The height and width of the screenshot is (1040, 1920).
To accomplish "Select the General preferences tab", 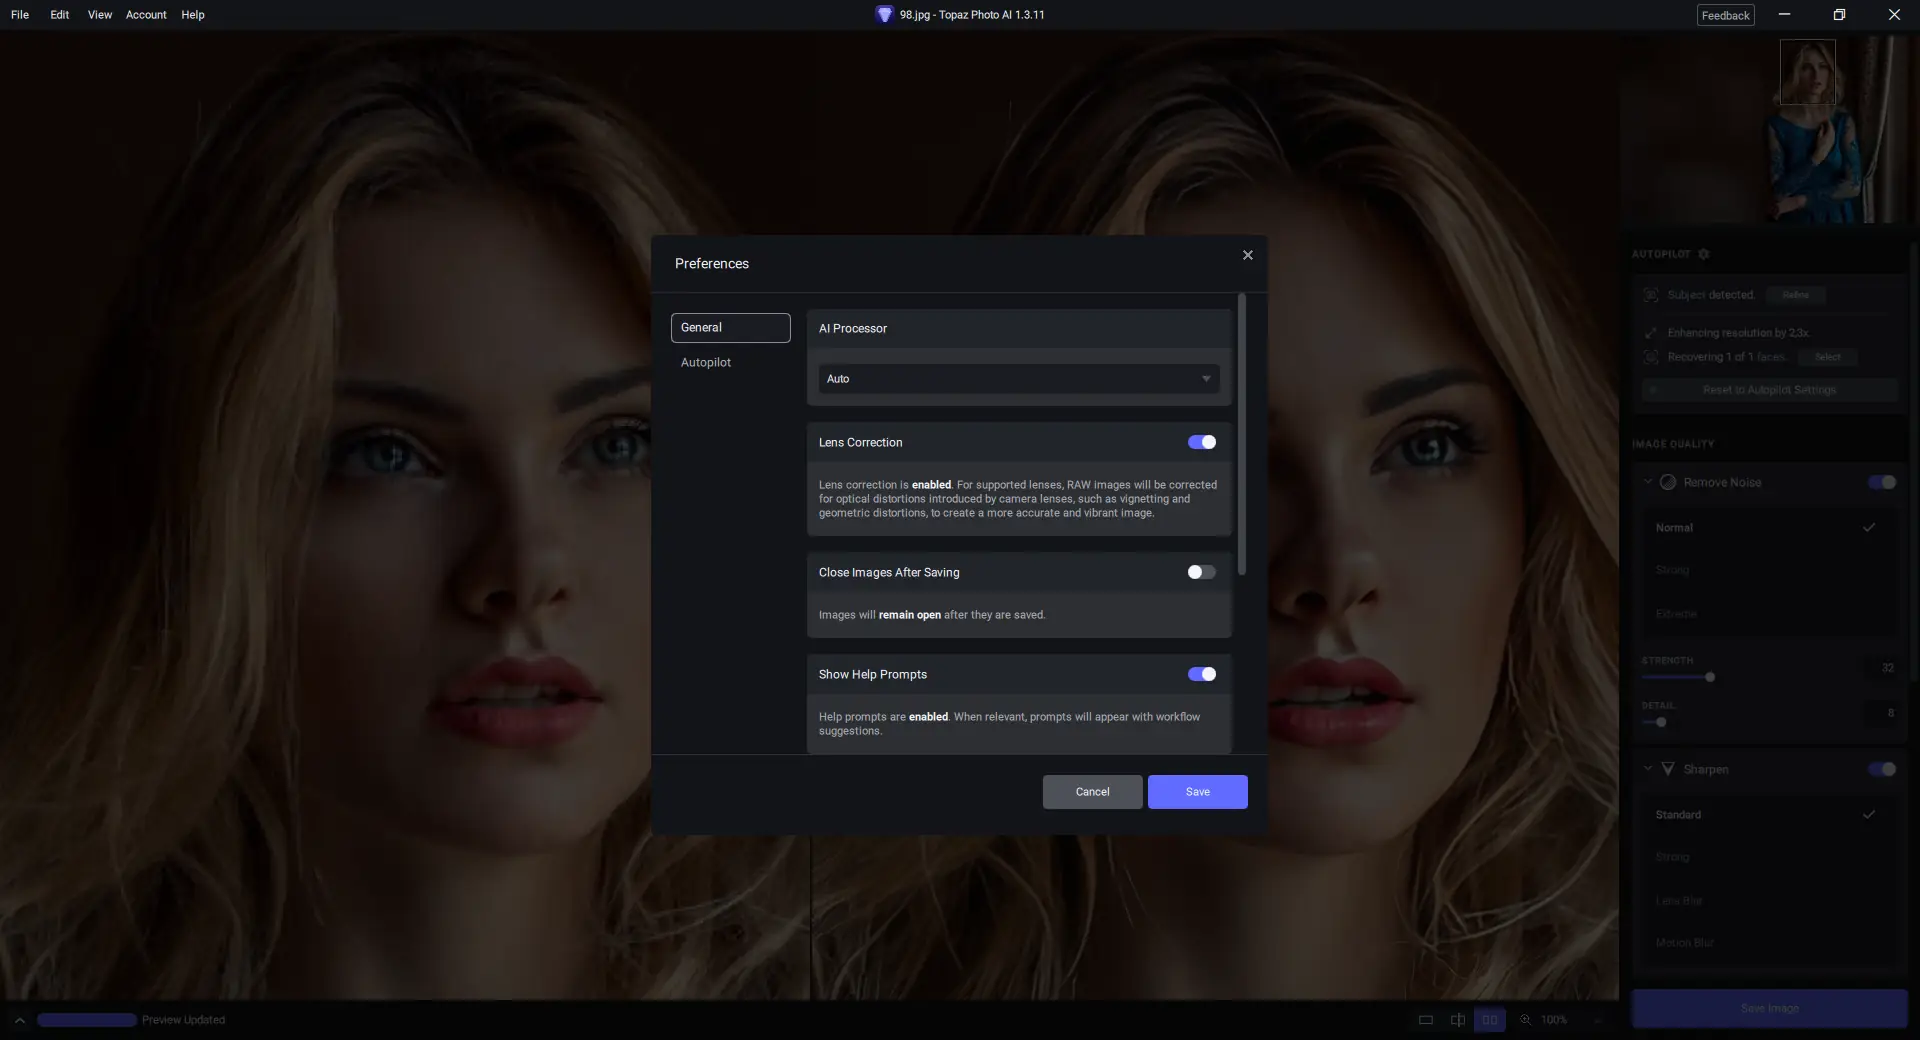I will point(730,328).
